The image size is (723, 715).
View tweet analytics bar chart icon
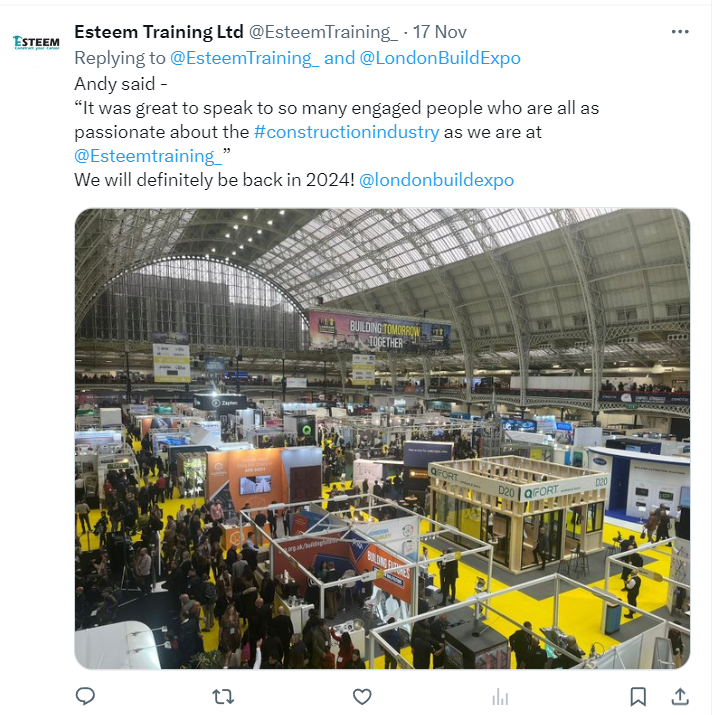[500, 696]
